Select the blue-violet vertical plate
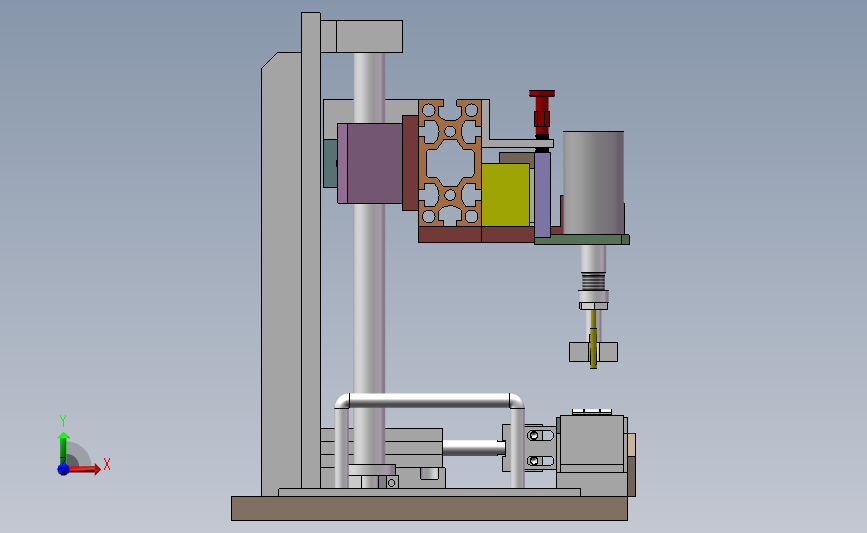The width and height of the screenshot is (867, 533). coord(542,195)
